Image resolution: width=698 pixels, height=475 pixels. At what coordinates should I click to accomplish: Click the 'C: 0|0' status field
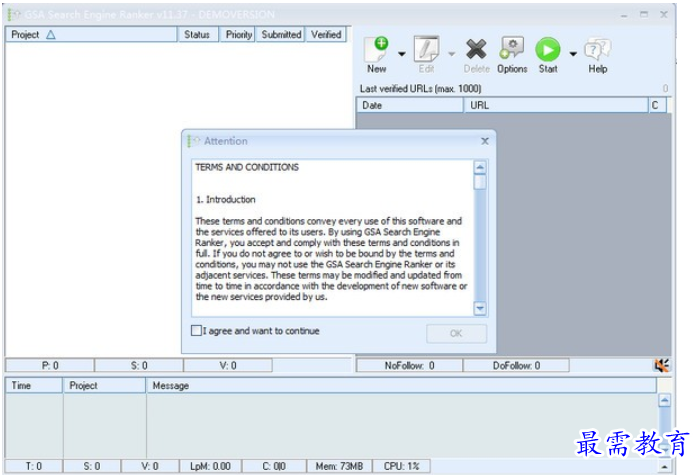tap(274, 466)
